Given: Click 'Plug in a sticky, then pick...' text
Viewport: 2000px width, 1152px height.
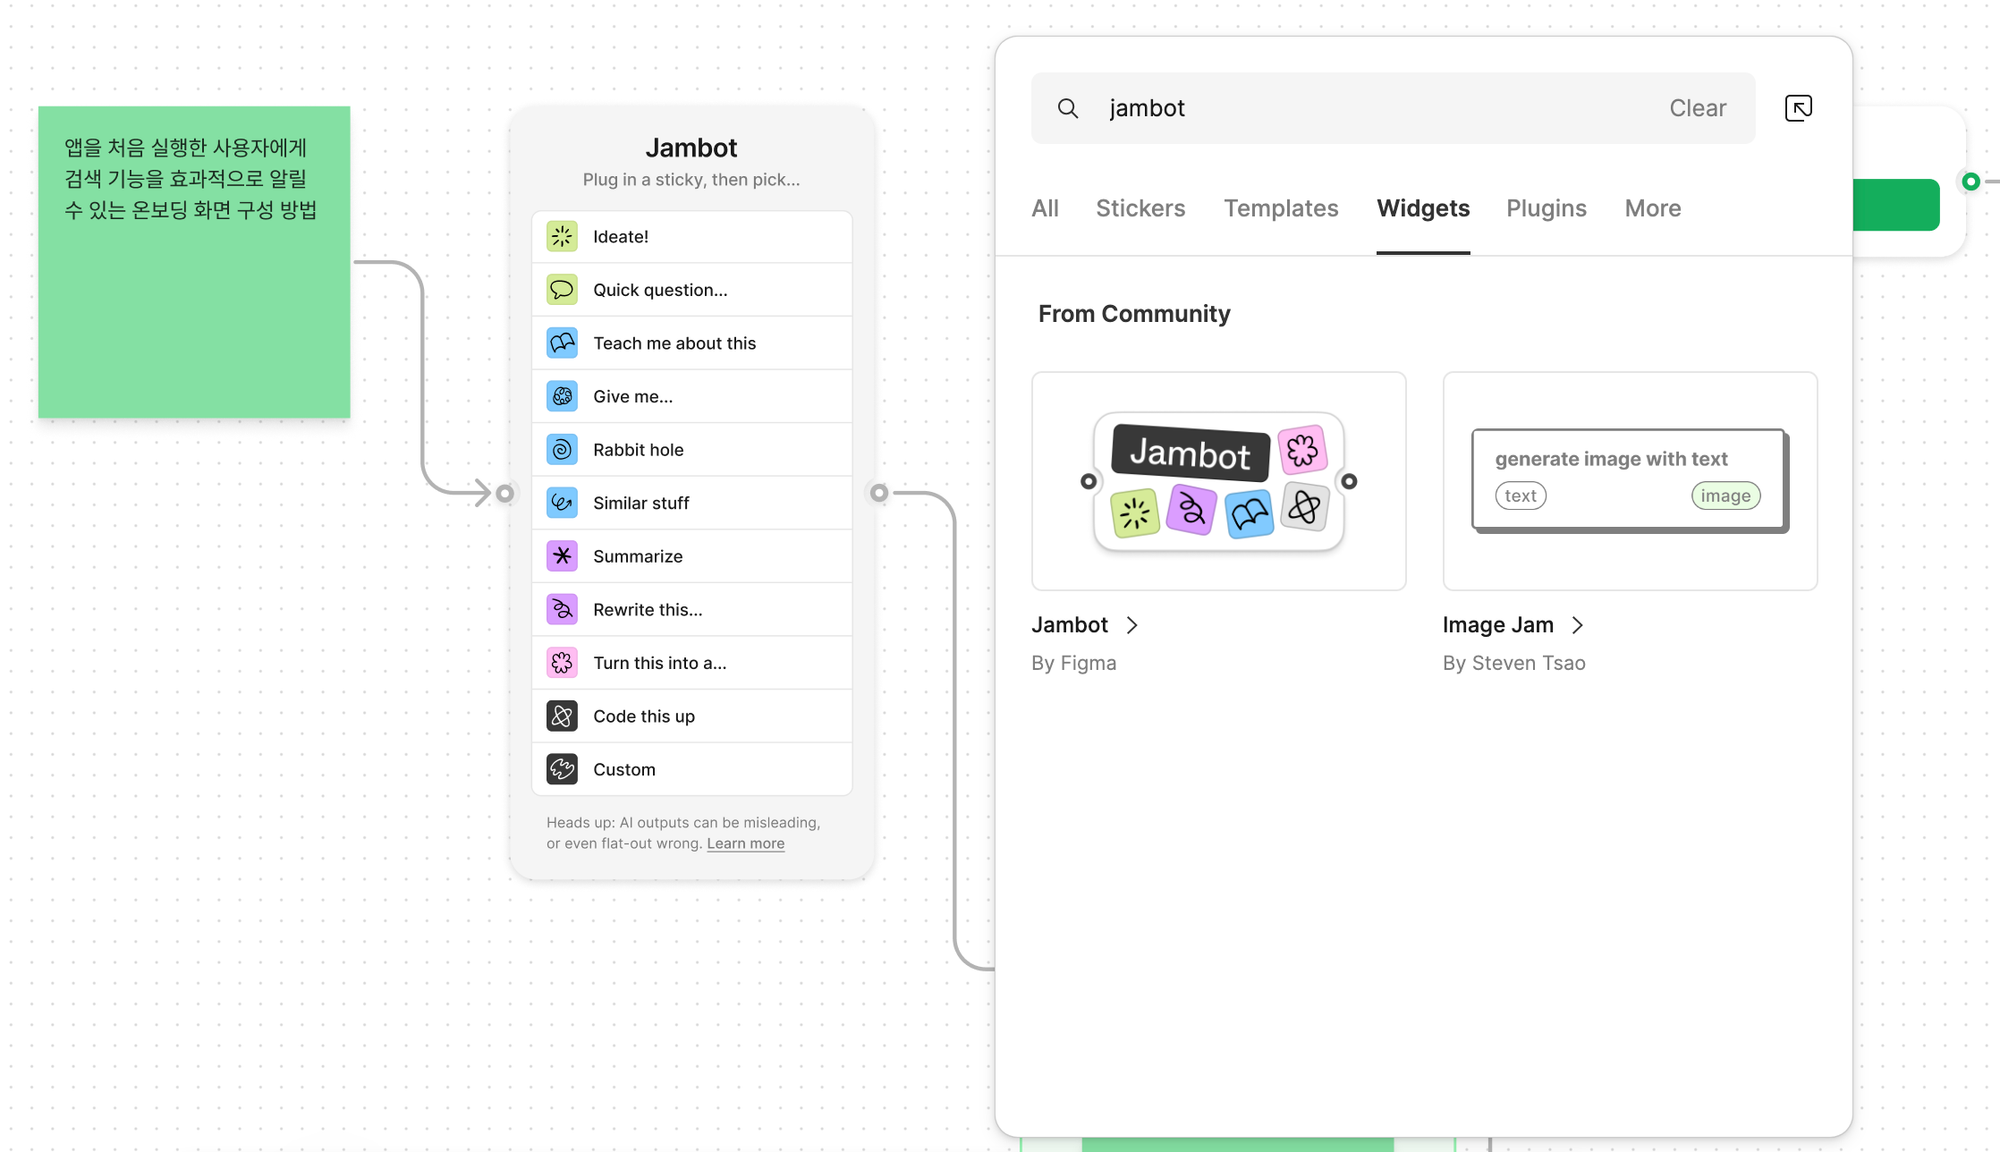Looking at the screenshot, I should (691, 180).
